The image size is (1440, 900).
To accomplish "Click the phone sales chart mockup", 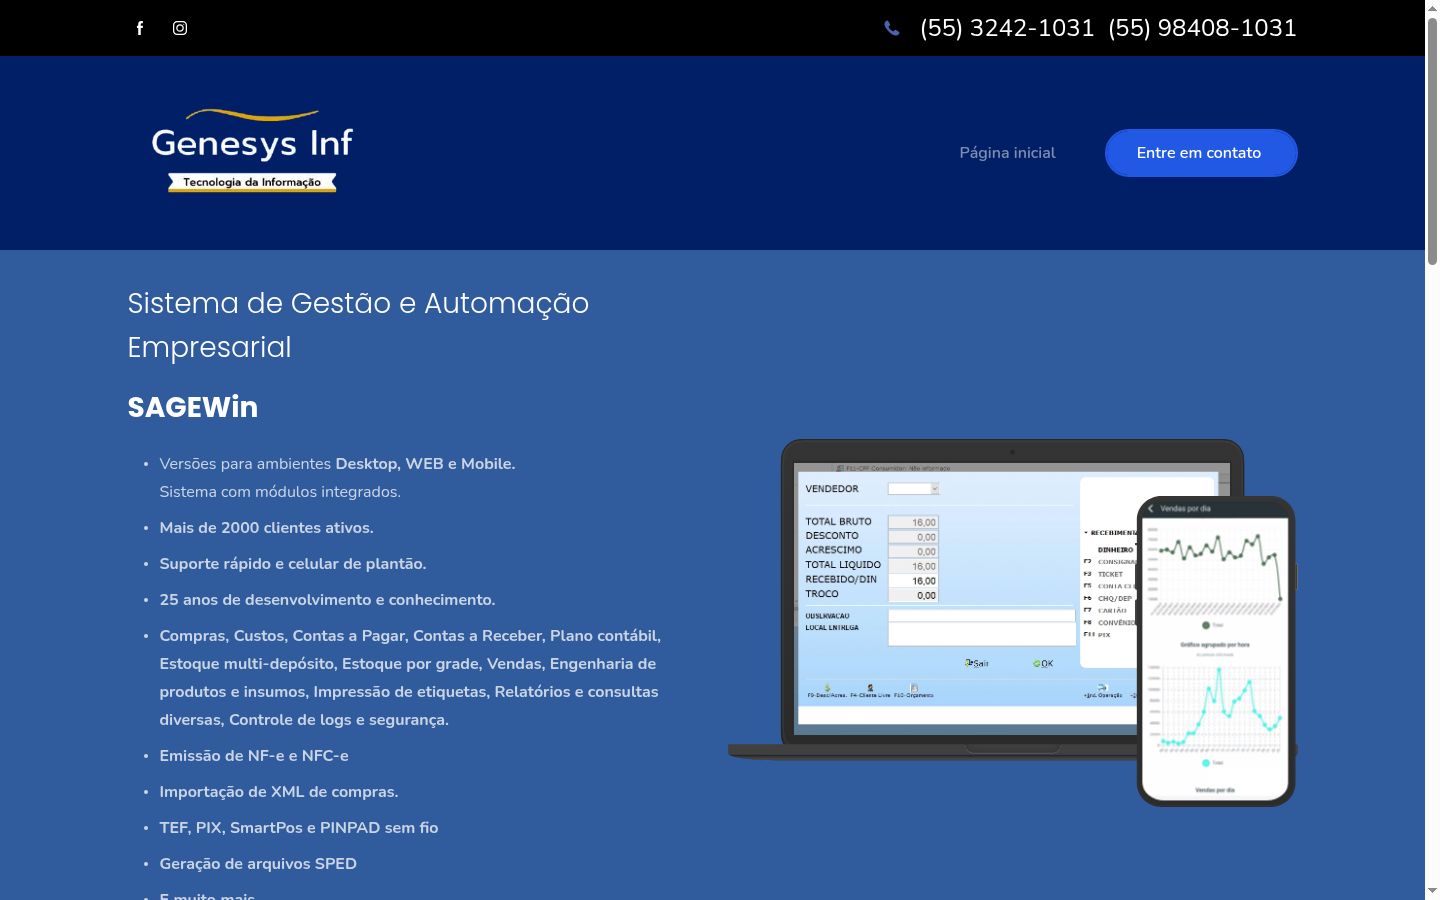I will pos(1216,651).
